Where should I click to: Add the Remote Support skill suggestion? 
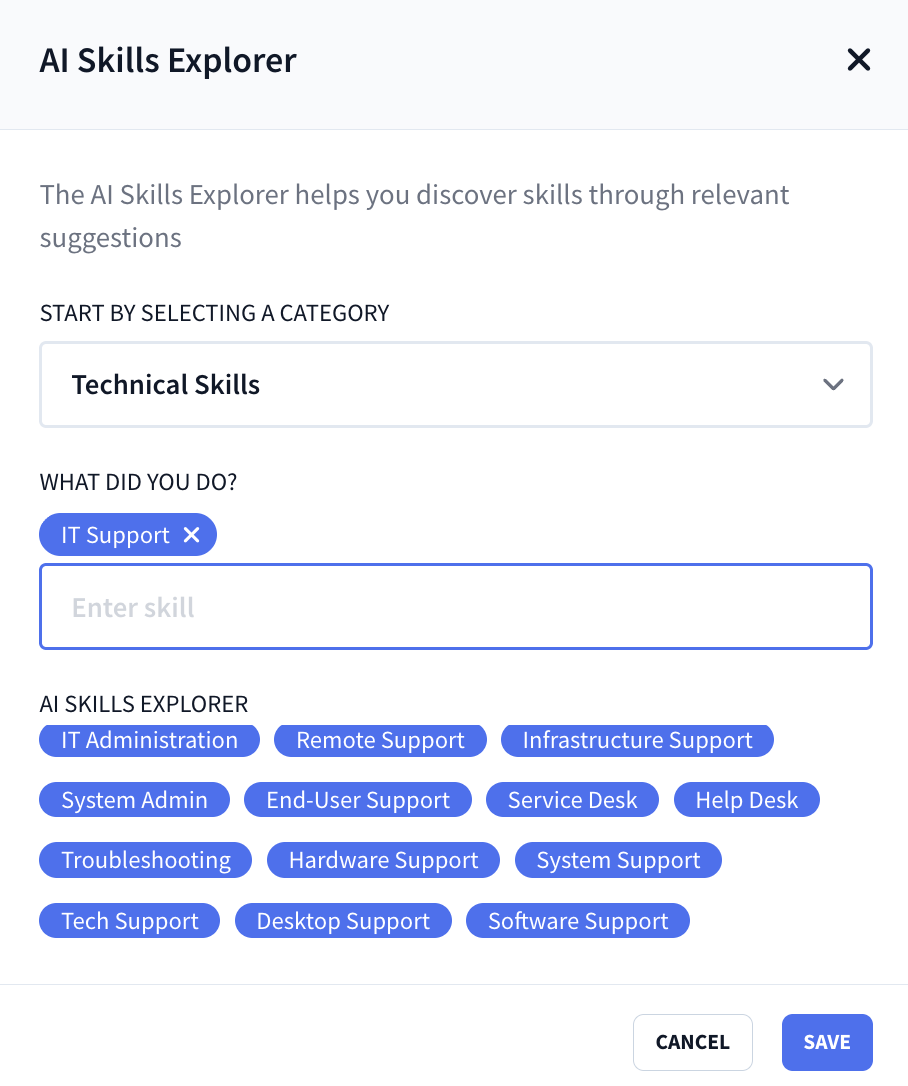pos(380,740)
